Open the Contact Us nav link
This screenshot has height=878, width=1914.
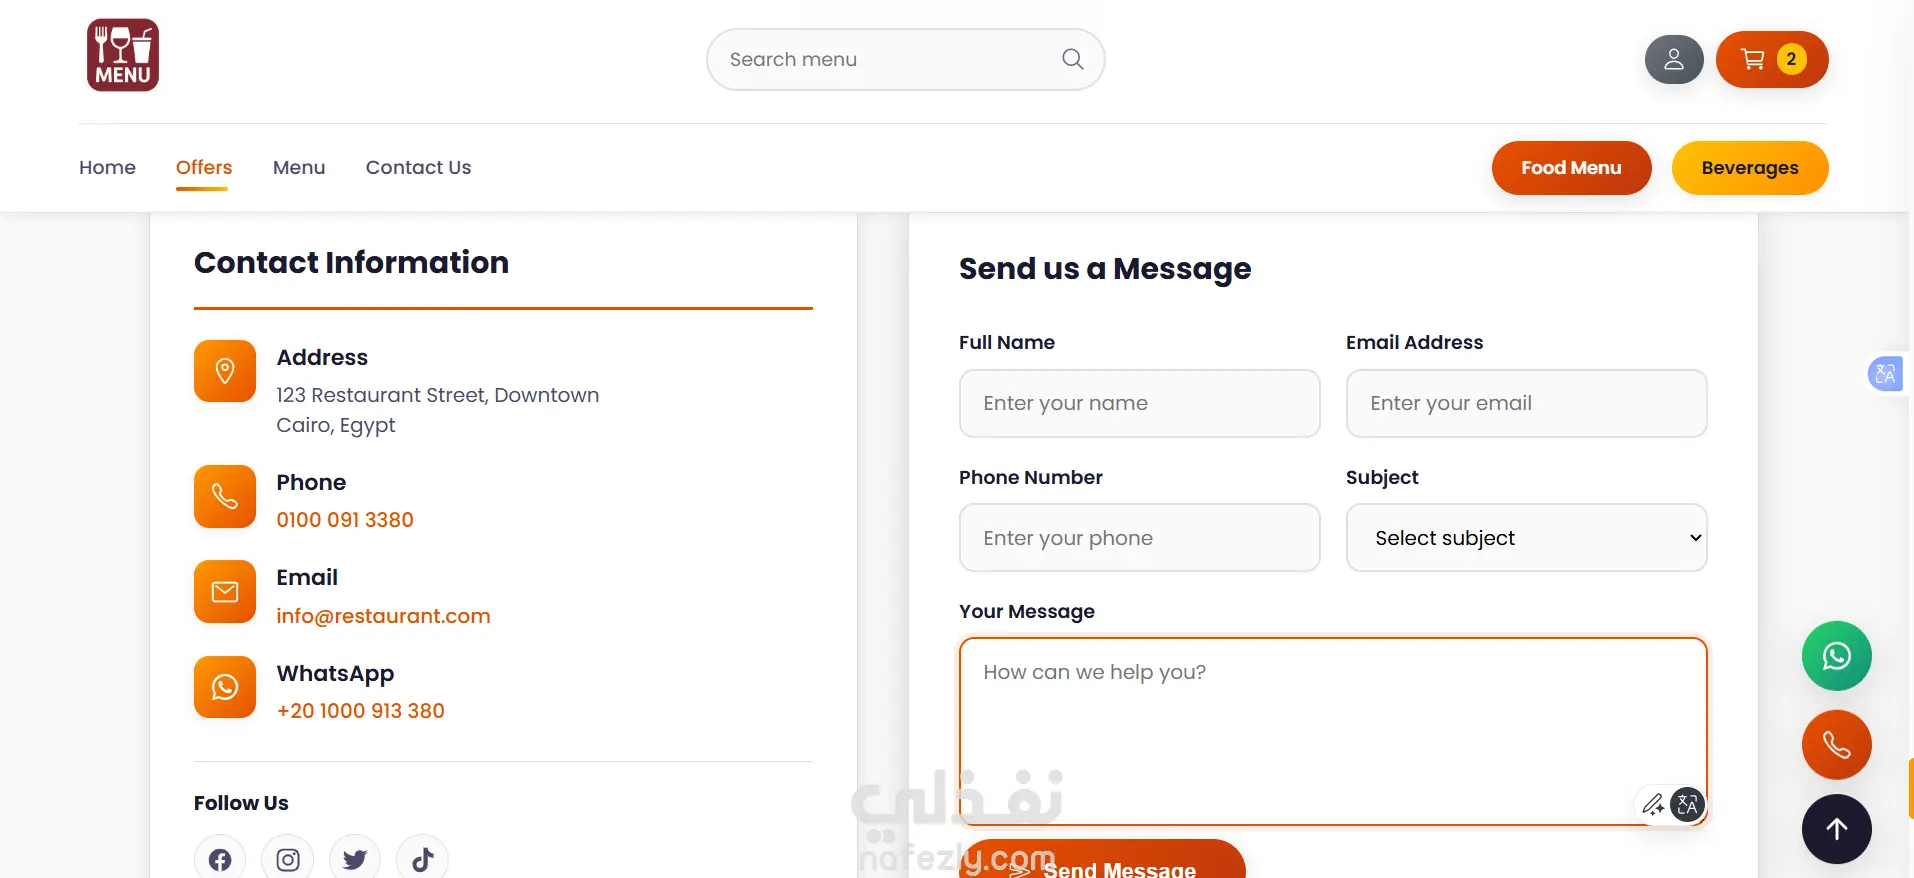(x=418, y=168)
